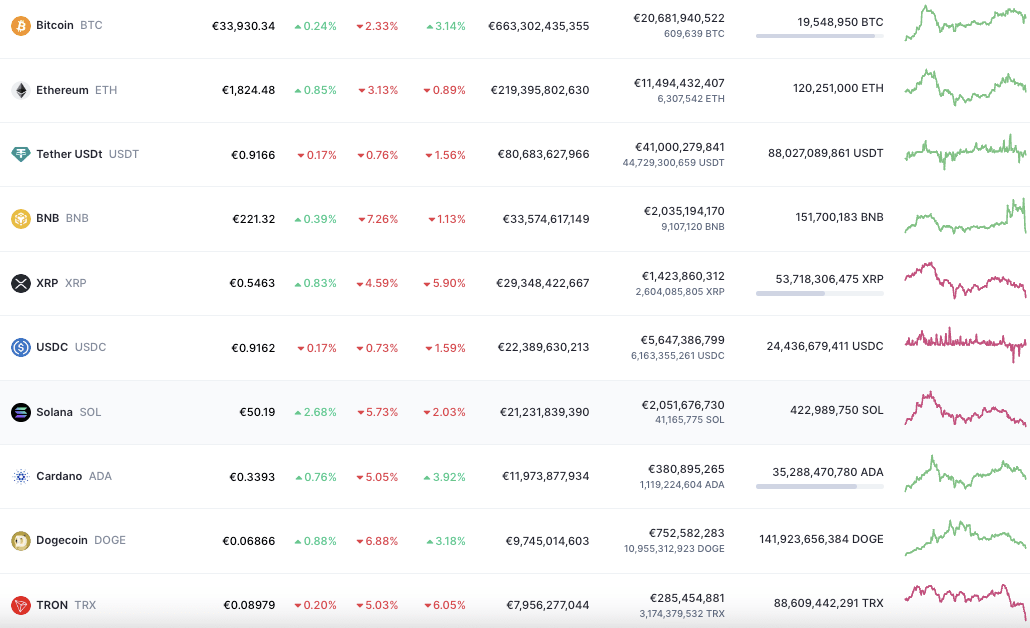
Task: Click TRON 24h volume €285,454,881
Action: point(687,598)
